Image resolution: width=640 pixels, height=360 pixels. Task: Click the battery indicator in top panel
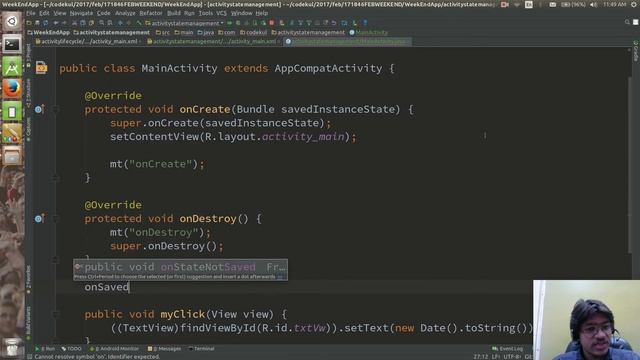click(572, 4)
